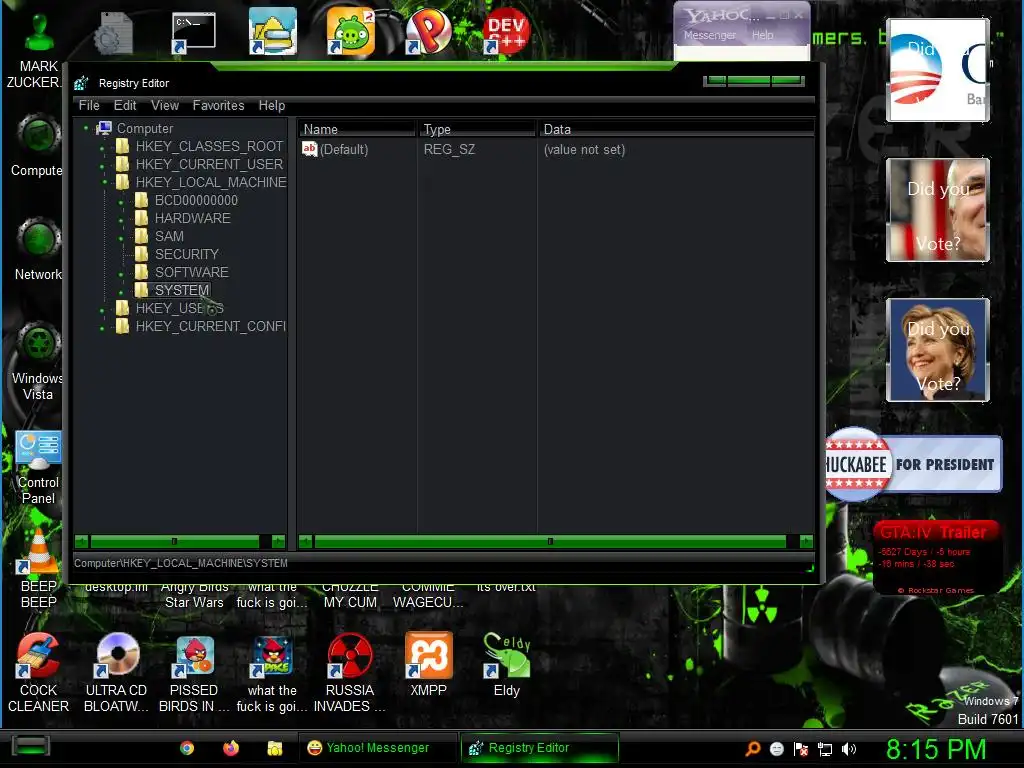The image size is (1024, 768).
Task: Click the ab icon of the (Default) value
Action: click(310, 149)
